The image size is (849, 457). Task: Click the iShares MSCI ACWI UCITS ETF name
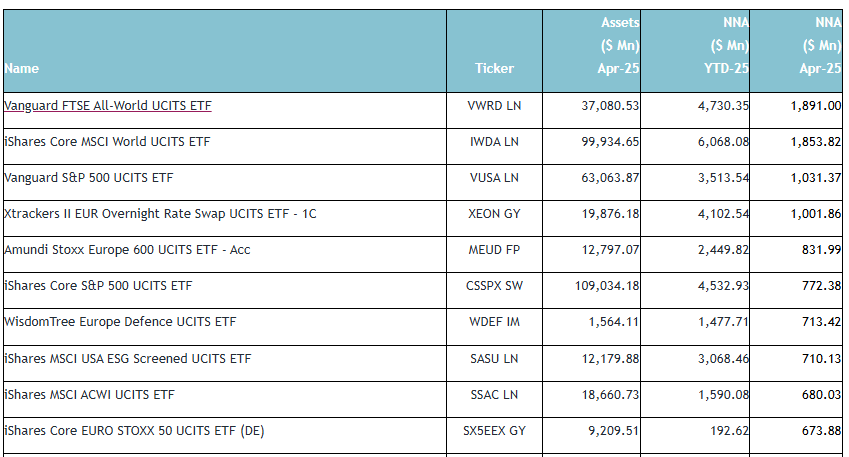[x=89, y=394]
